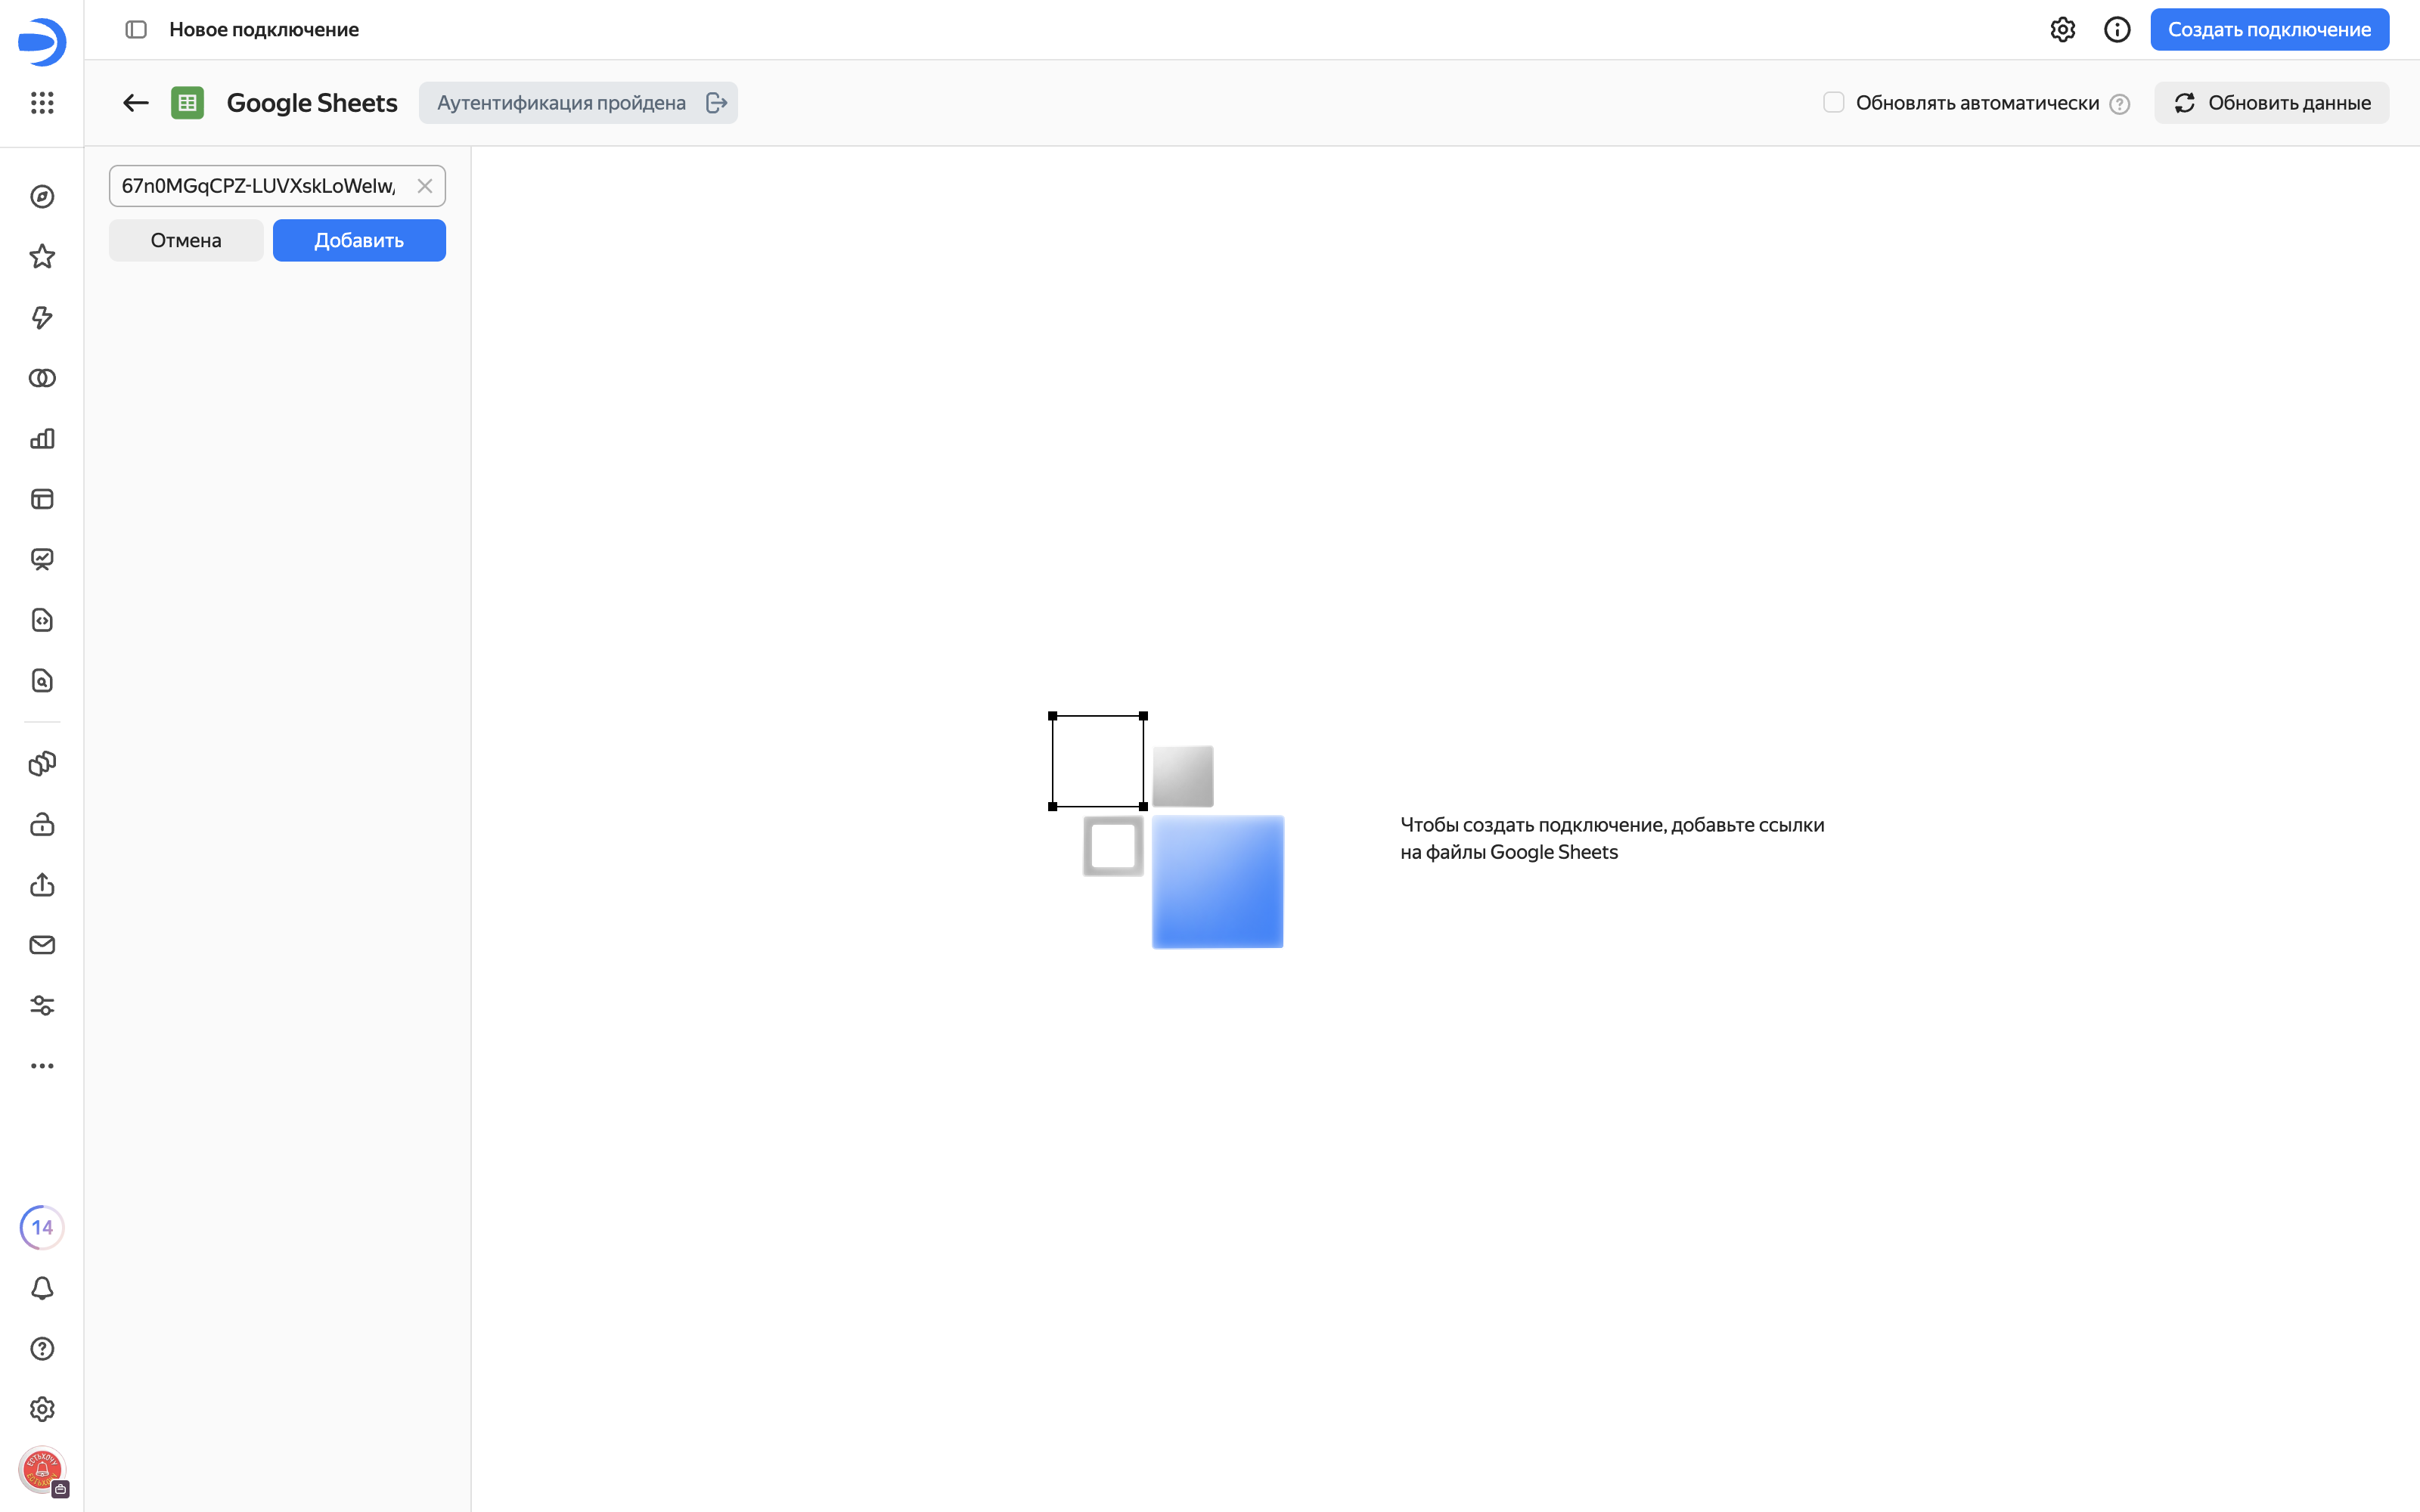Open the three-dots more menu
This screenshot has height=1512, width=2420.
pos(42,1066)
